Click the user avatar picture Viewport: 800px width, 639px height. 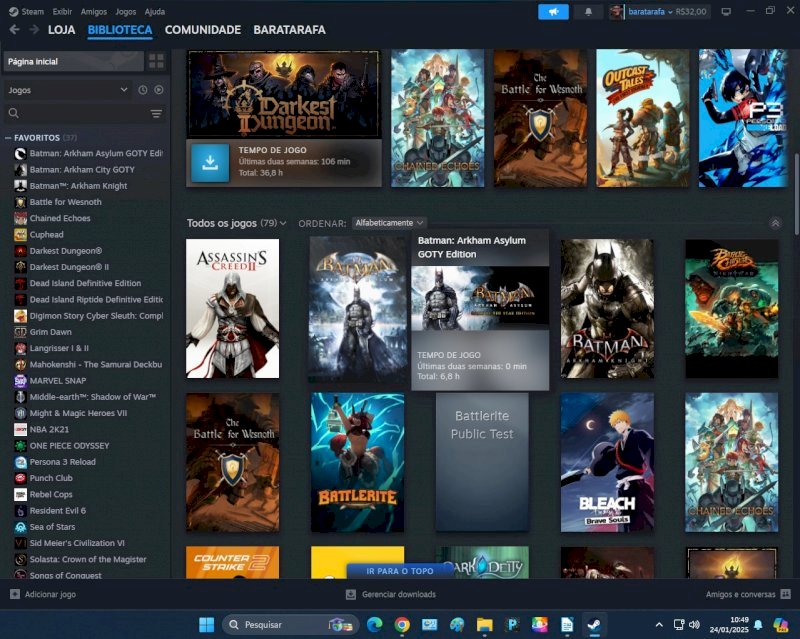(x=616, y=12)
